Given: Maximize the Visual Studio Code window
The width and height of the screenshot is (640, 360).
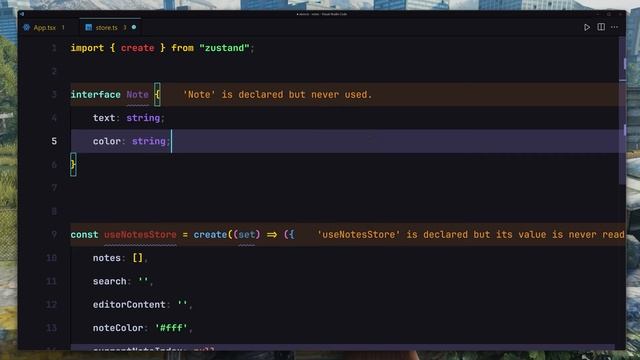Looking at the screenshot, I should (609, 14).
